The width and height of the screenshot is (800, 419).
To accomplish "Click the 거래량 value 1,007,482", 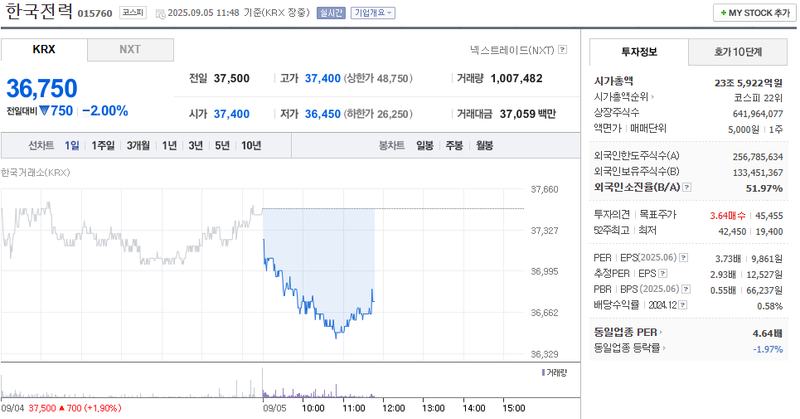I will [x=516, y=79].
